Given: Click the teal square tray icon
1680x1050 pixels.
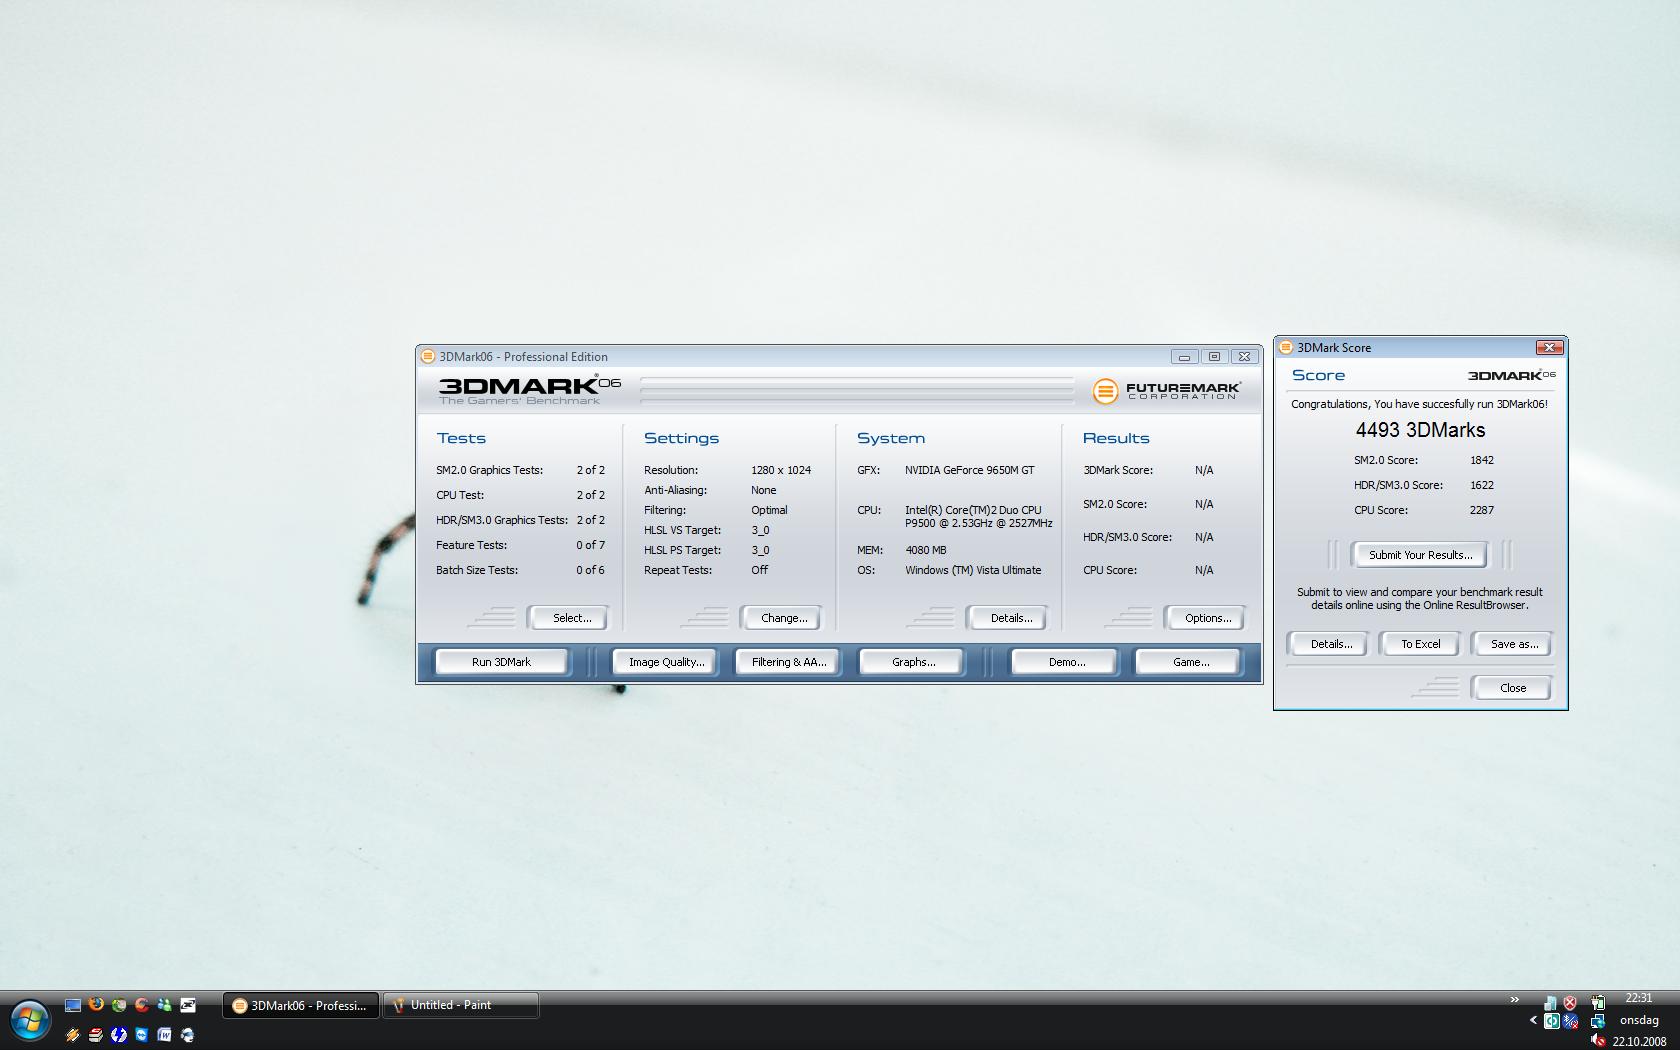Looking at the screenshot, I should 1552,1021.
